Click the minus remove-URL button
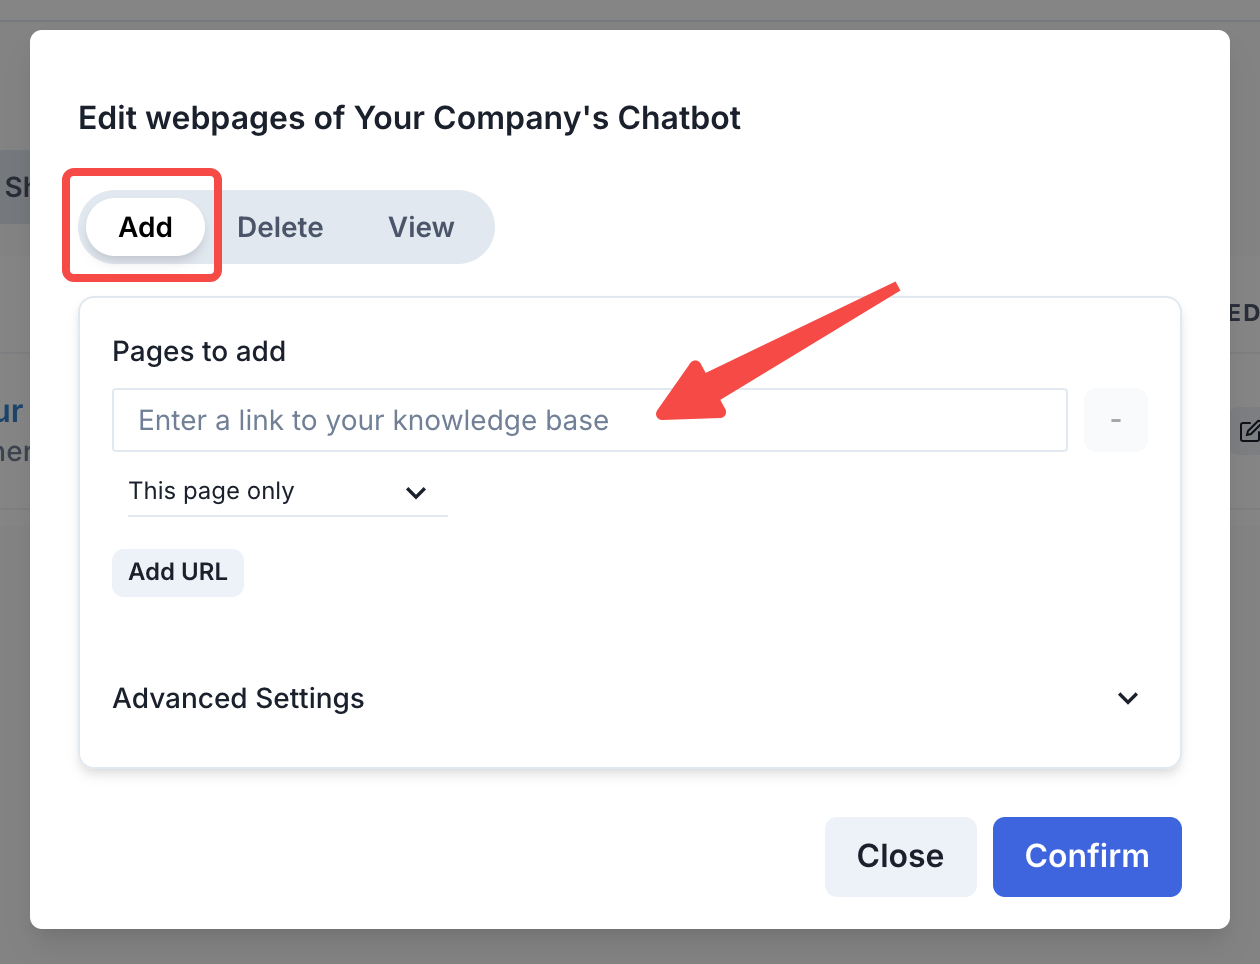The height and width of the screenshot is (964, 1260). [x=1116, y=420]
